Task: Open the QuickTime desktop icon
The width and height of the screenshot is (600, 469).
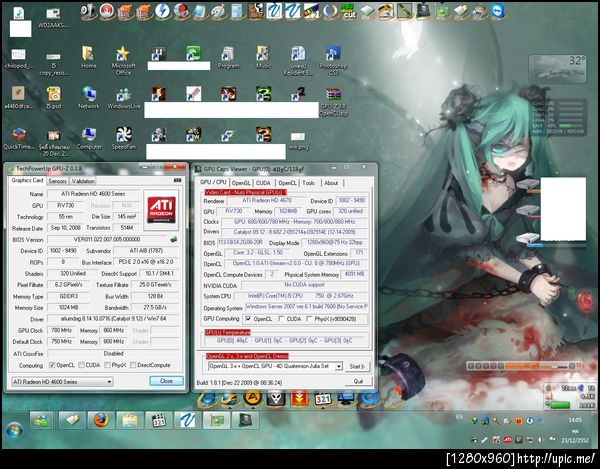Action: pyautogui.click(x=18, y=138)
